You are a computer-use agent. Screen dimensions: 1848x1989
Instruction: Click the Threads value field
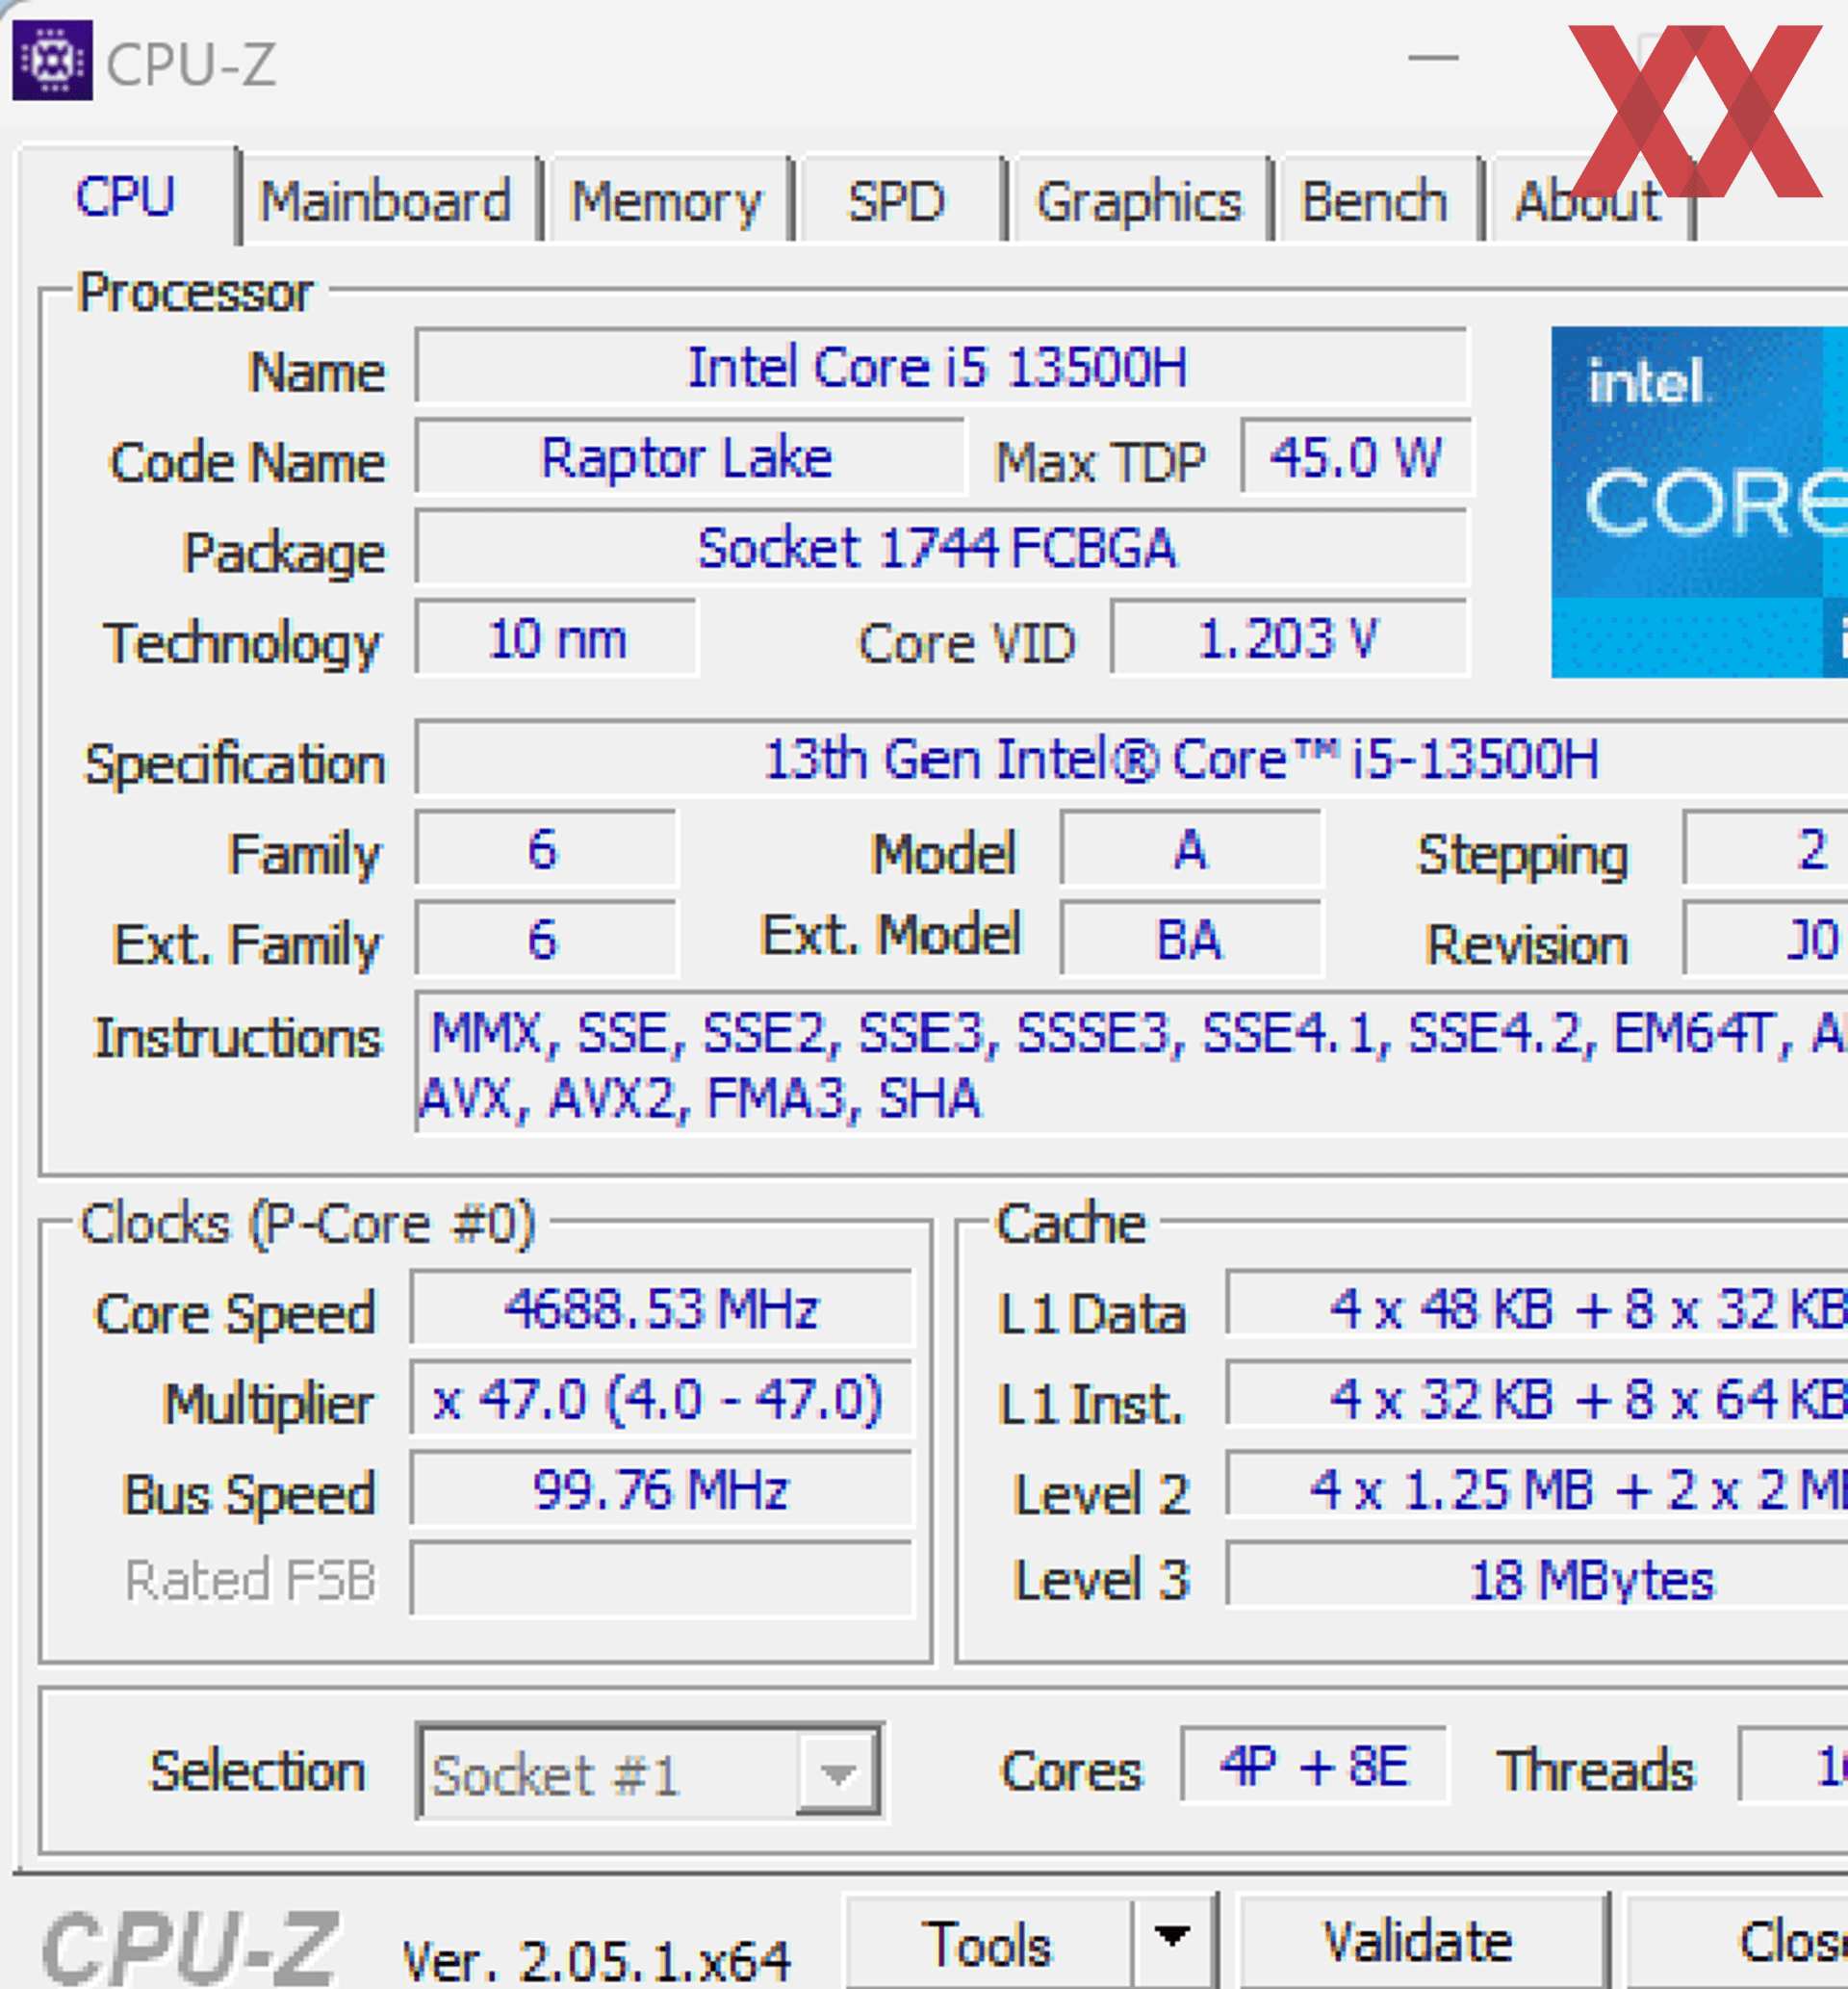pos(1794,1767)
